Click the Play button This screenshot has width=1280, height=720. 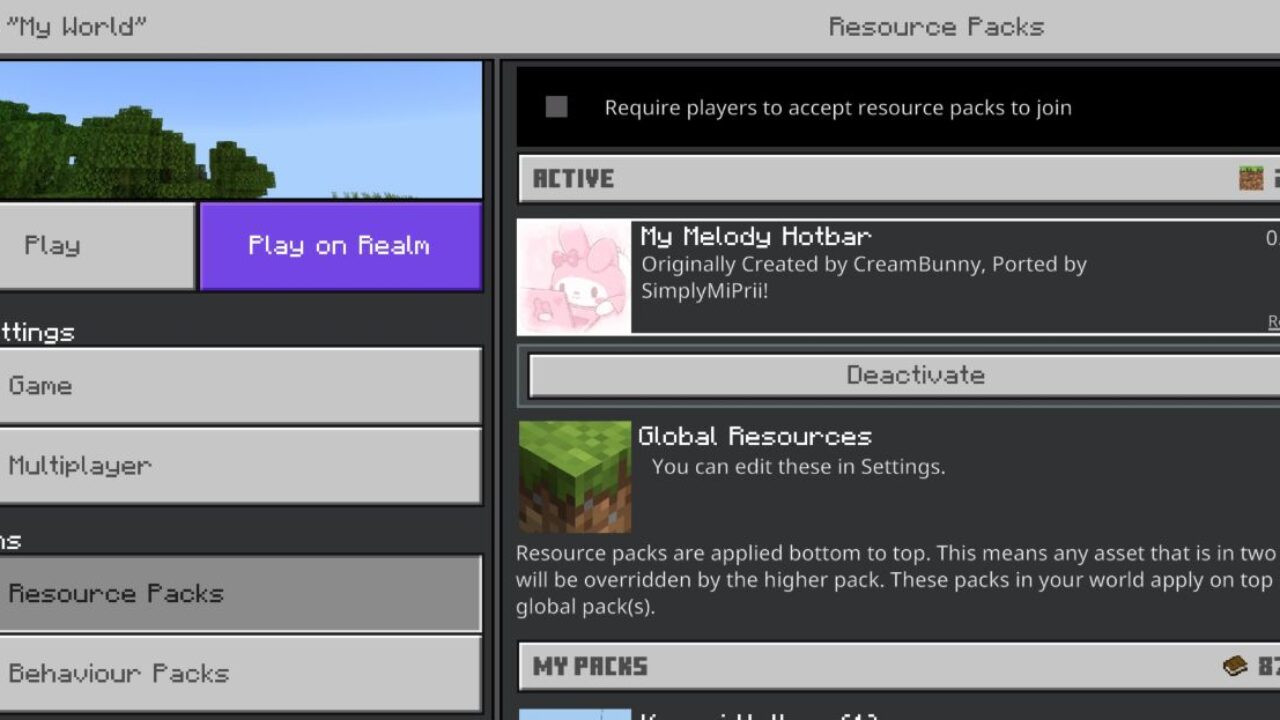pos(97,246)
